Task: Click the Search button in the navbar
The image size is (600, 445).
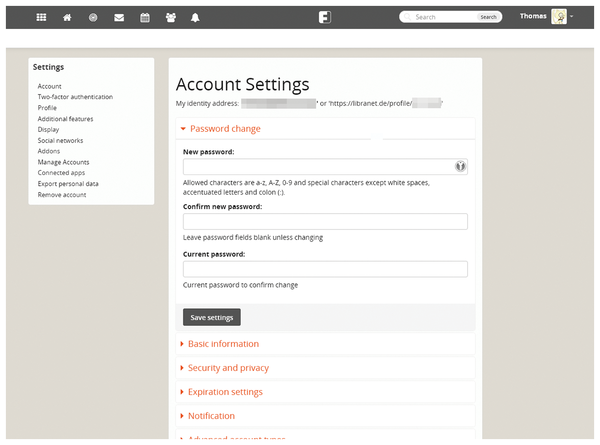Action: pyautogui.click(x=487, y=17)
